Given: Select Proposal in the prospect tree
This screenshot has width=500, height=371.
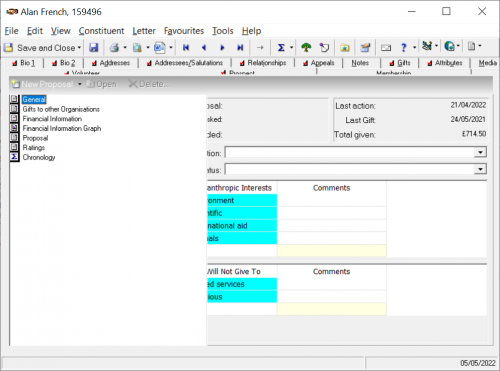Looking at the screenshot, I should click(x=35, y=138).
